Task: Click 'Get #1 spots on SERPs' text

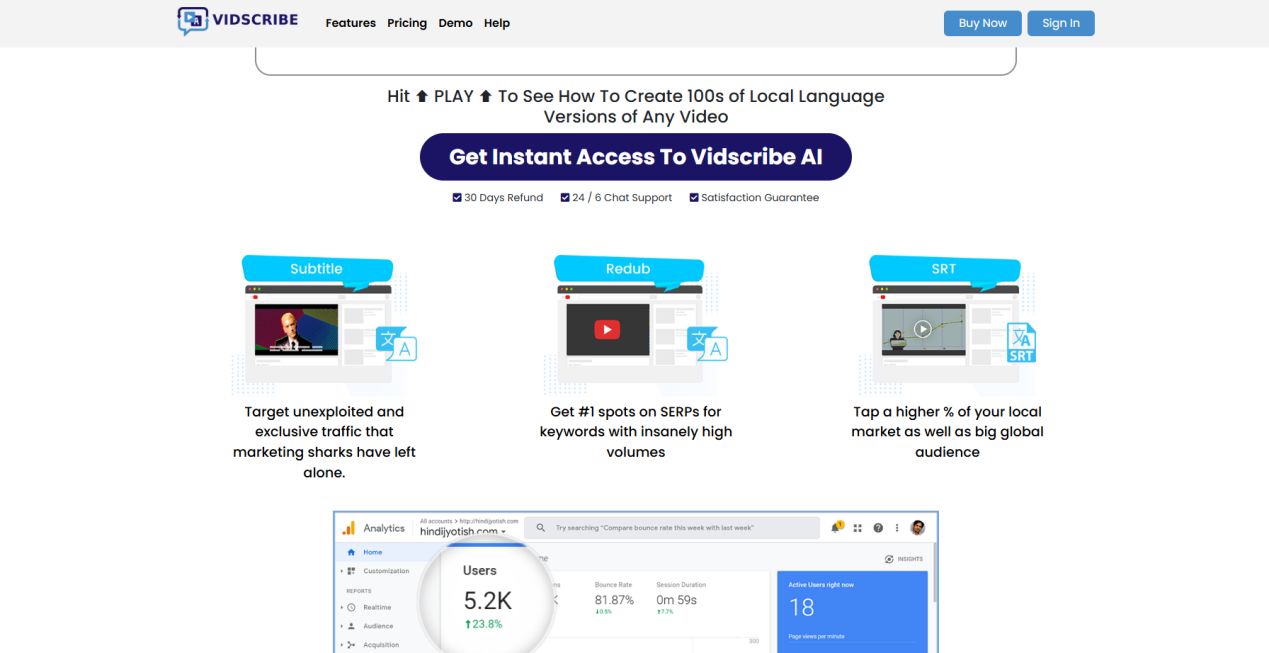Action: tap(636, 432)
